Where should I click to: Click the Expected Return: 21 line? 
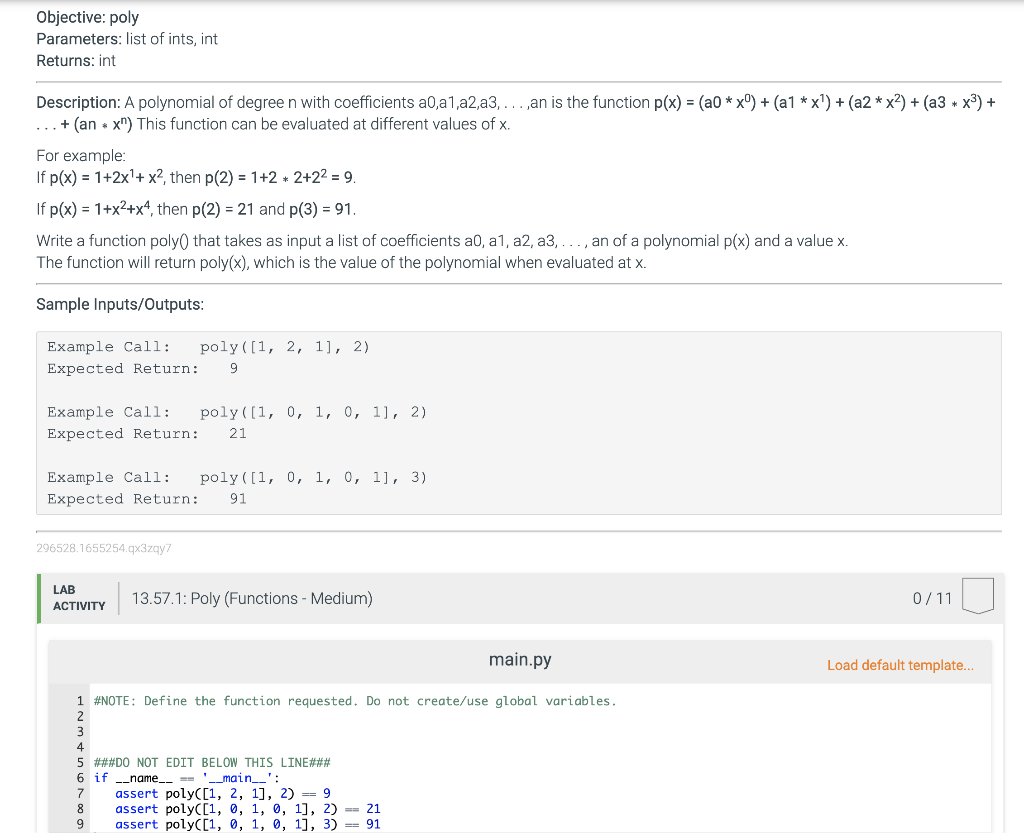click(144, 433)
